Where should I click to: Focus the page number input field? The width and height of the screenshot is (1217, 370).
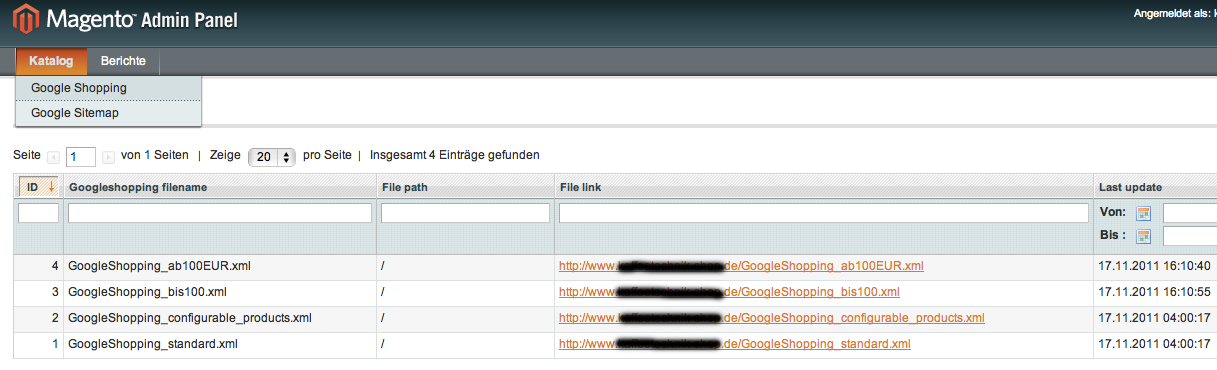[81, 157]
